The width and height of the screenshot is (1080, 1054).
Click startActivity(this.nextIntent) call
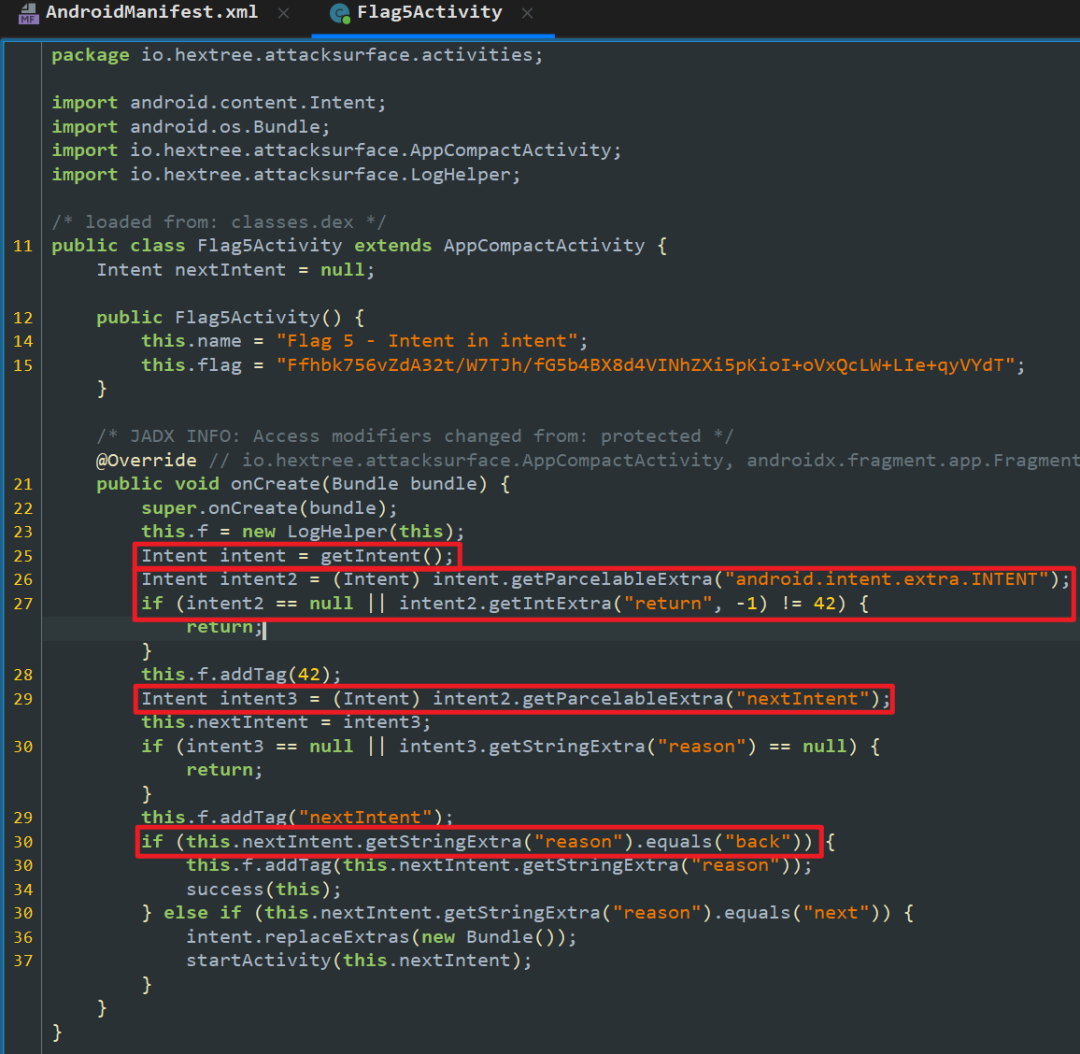[x=359, y=960]
